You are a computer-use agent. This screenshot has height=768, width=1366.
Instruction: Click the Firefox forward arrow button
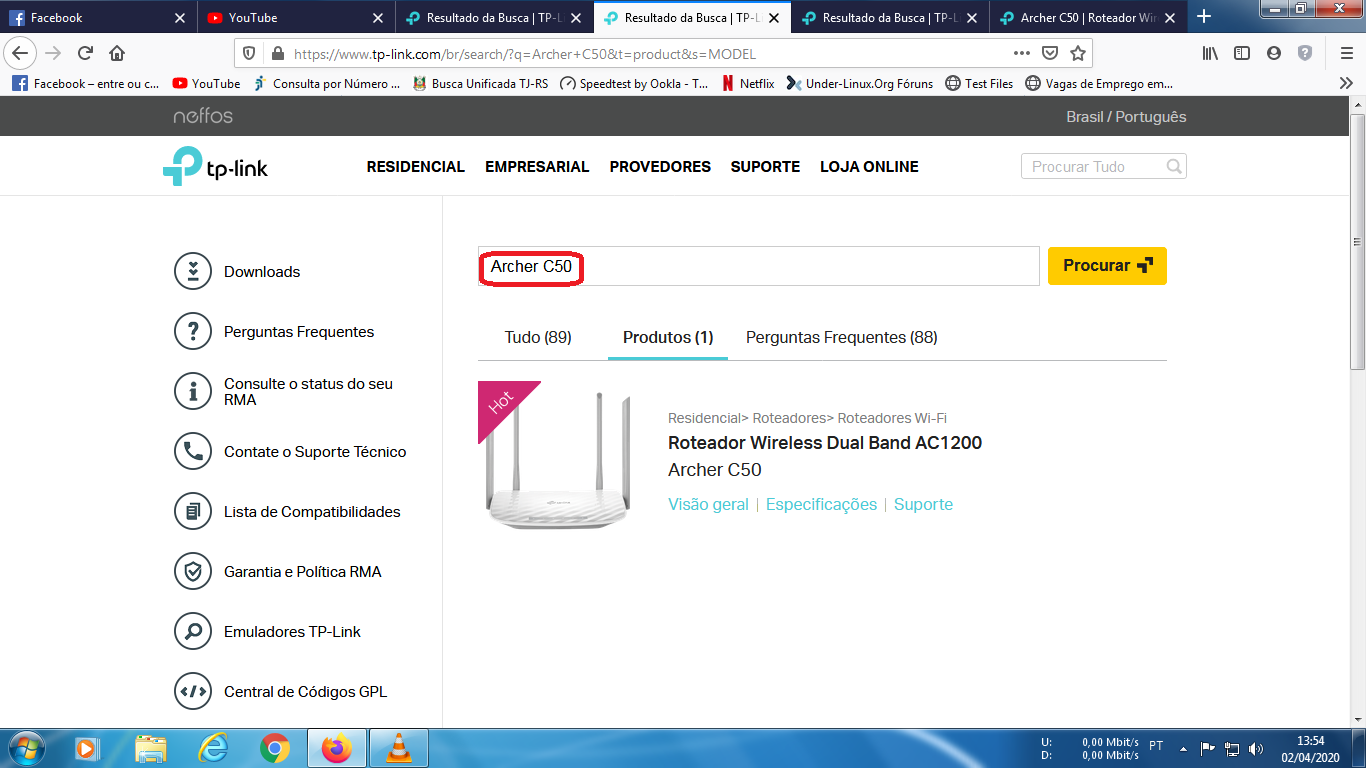click(53, 53)
